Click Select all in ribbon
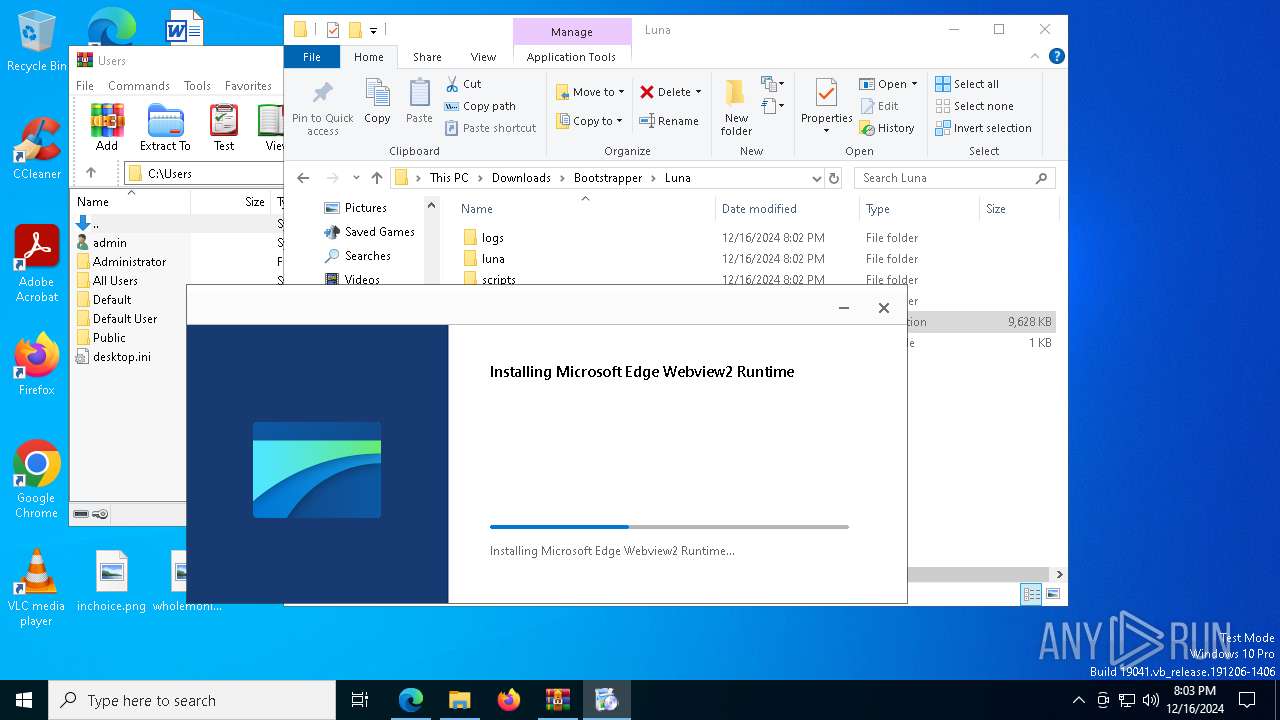Viewport: 1280px width, 720px height. click(967, 84)
